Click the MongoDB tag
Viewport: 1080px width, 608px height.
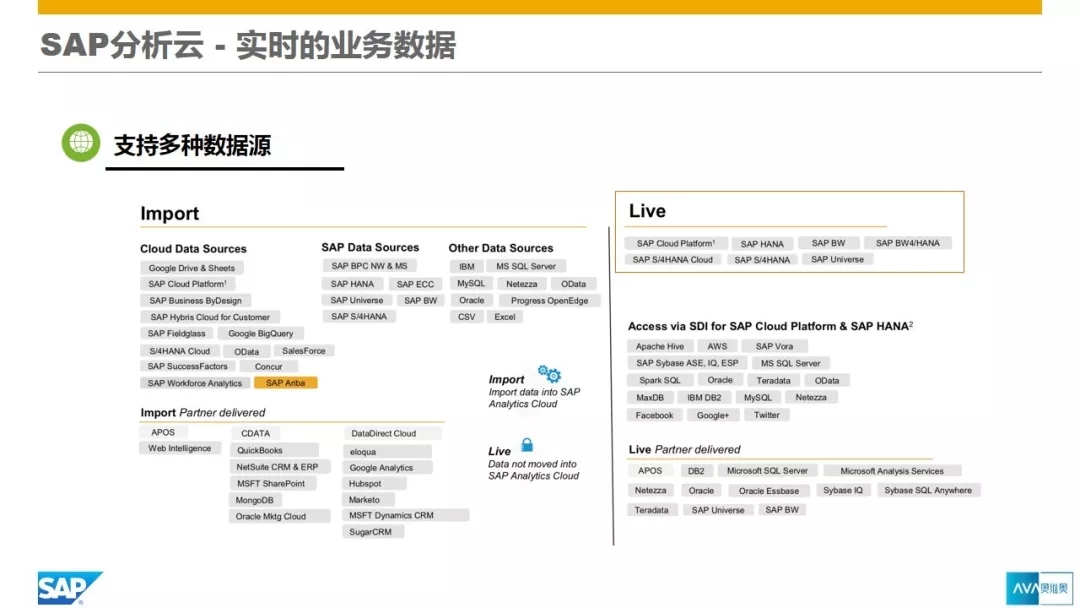[x=255, y=500]
